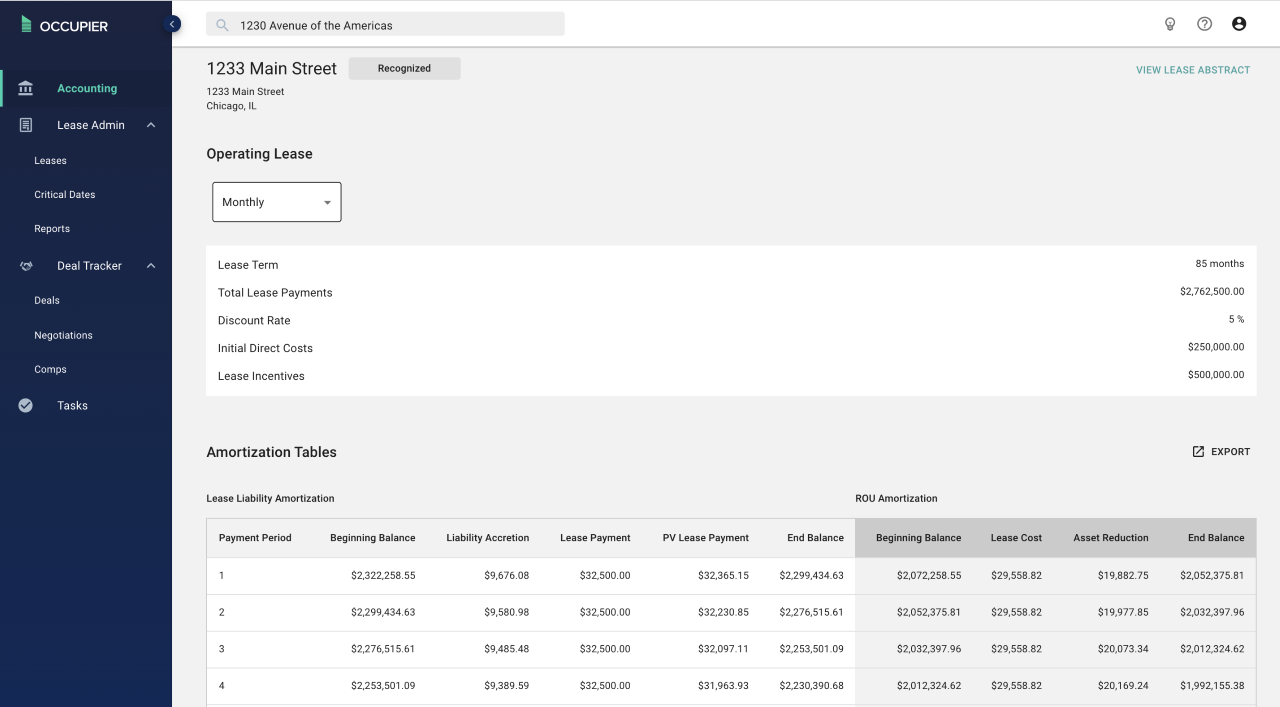Screen dimensions: 1280x707
Task: Select Leases in the sidebar
Action: coord(50,160)
